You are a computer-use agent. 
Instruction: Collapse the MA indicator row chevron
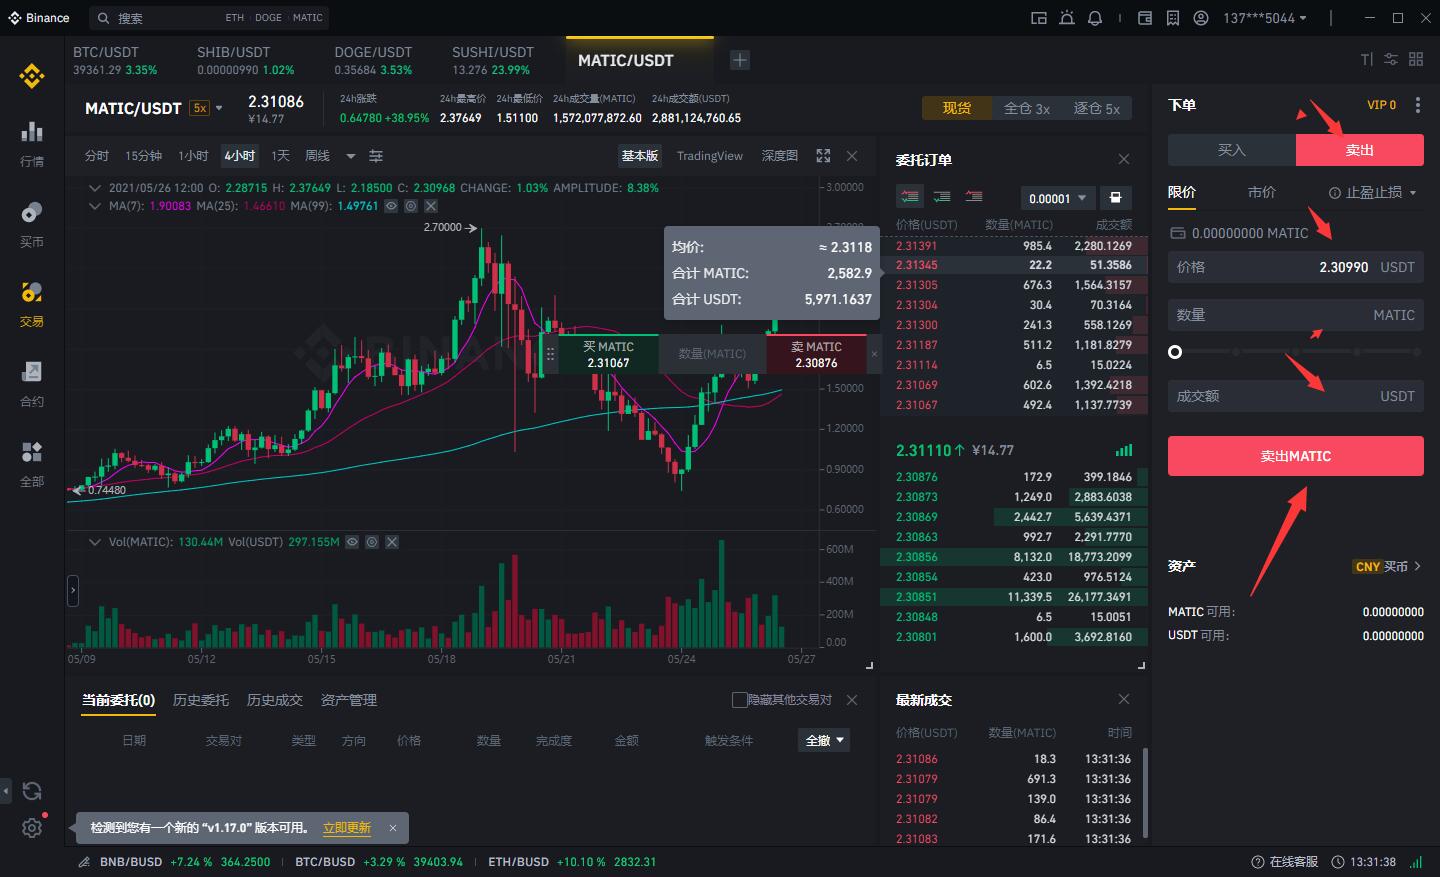pyautogui.click(x=95, y=206)
